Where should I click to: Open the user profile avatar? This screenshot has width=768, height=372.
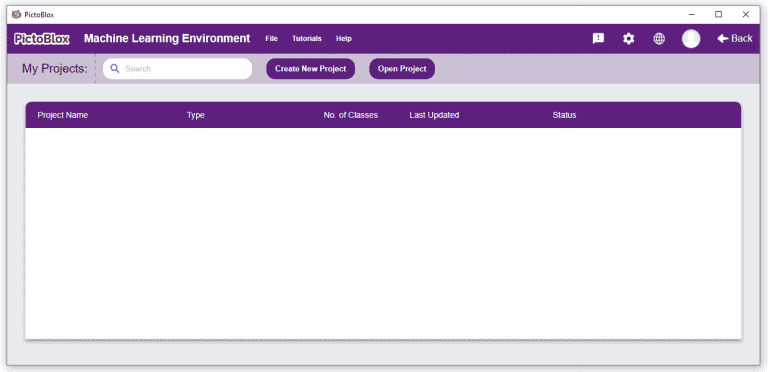pyautogui.click(x=691, y=39)
